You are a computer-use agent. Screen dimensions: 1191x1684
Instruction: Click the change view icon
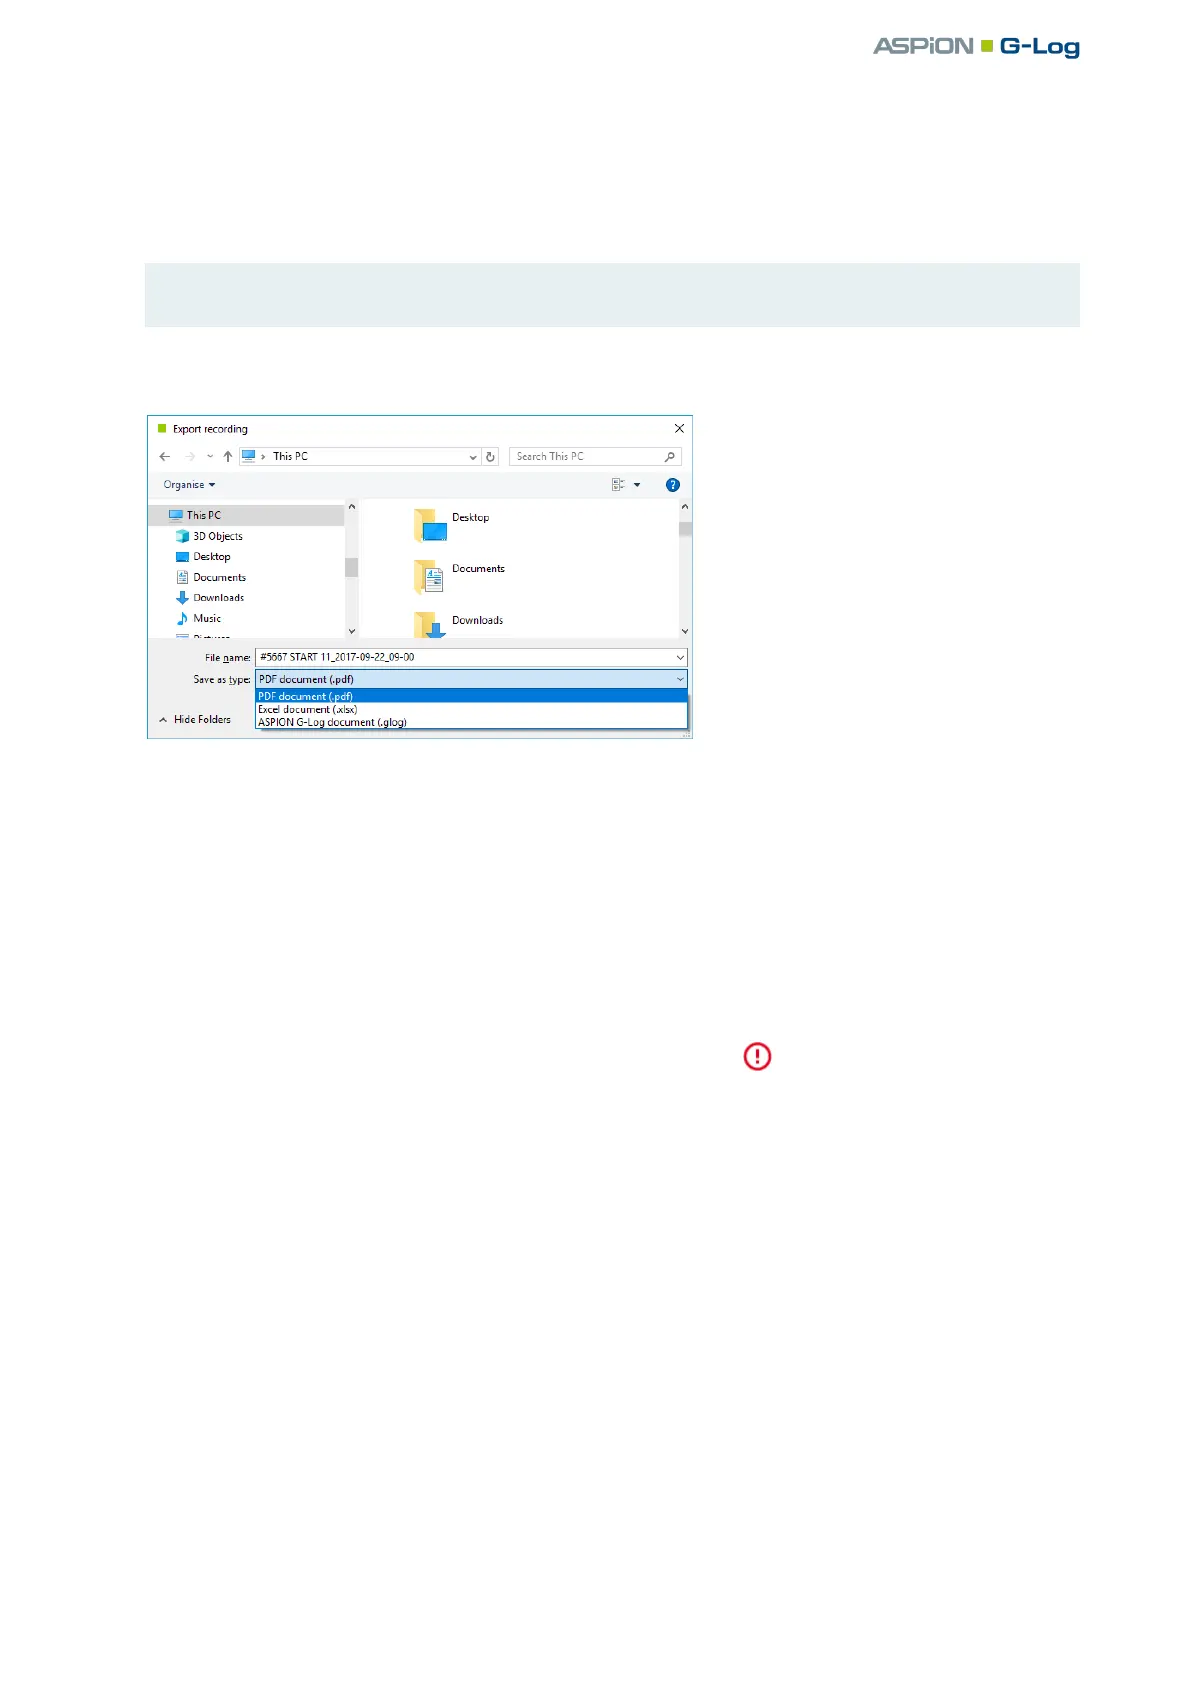click(618, 485)
